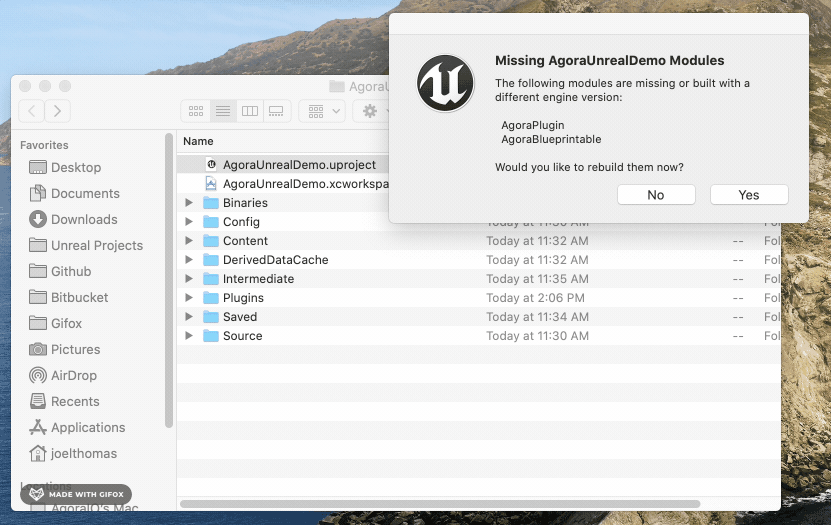Go forward in Finder navigation
The width and height of the screenshot is (831, 525).
[x=57, y=111]
